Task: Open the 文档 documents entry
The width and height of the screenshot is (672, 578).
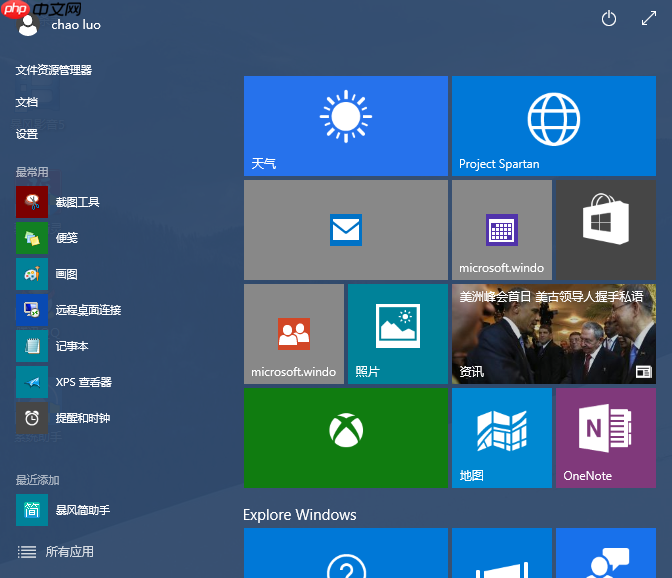Action: click(27, 102)
